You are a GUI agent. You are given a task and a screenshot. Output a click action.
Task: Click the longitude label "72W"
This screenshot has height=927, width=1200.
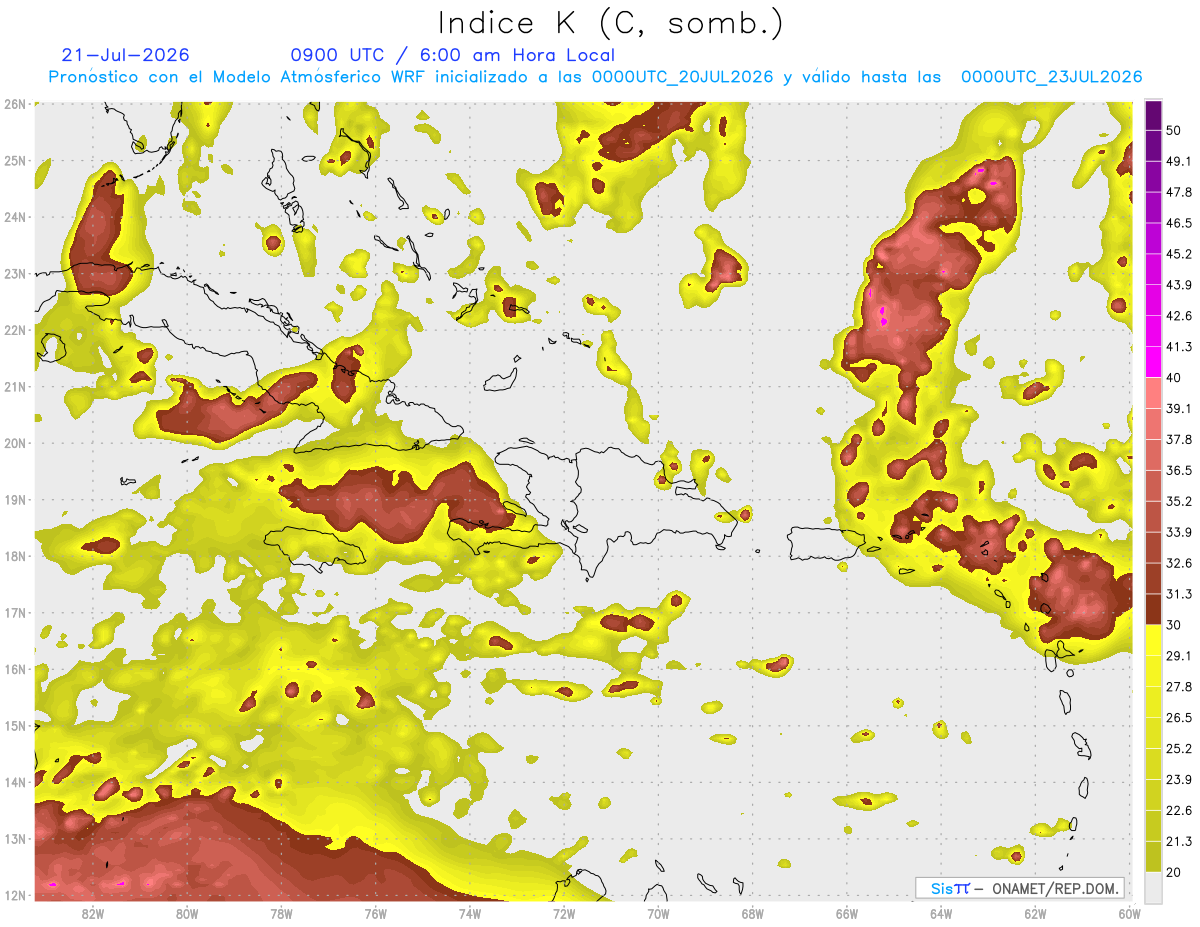click(x=564, y=914)
